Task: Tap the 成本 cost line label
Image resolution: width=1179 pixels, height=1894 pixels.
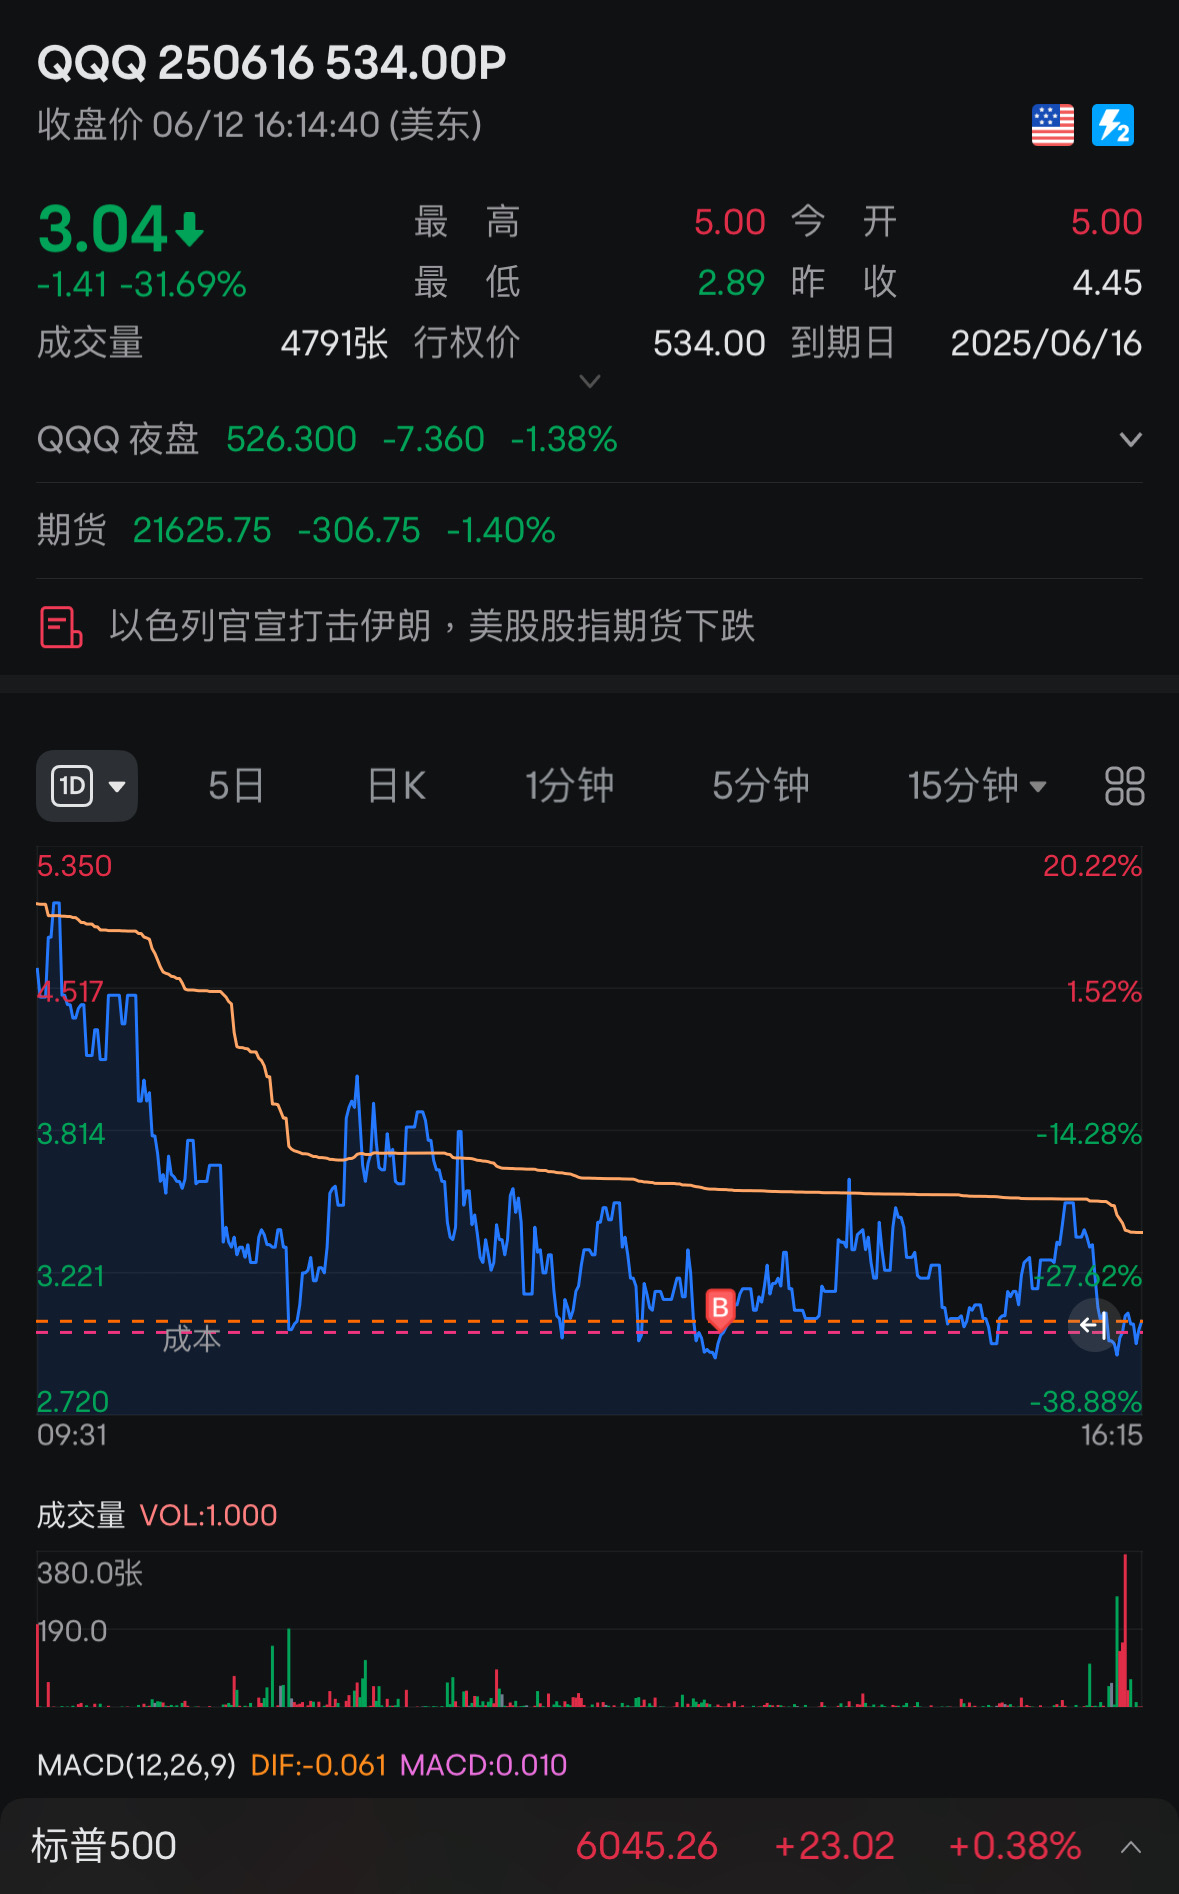Action: 191,1339
